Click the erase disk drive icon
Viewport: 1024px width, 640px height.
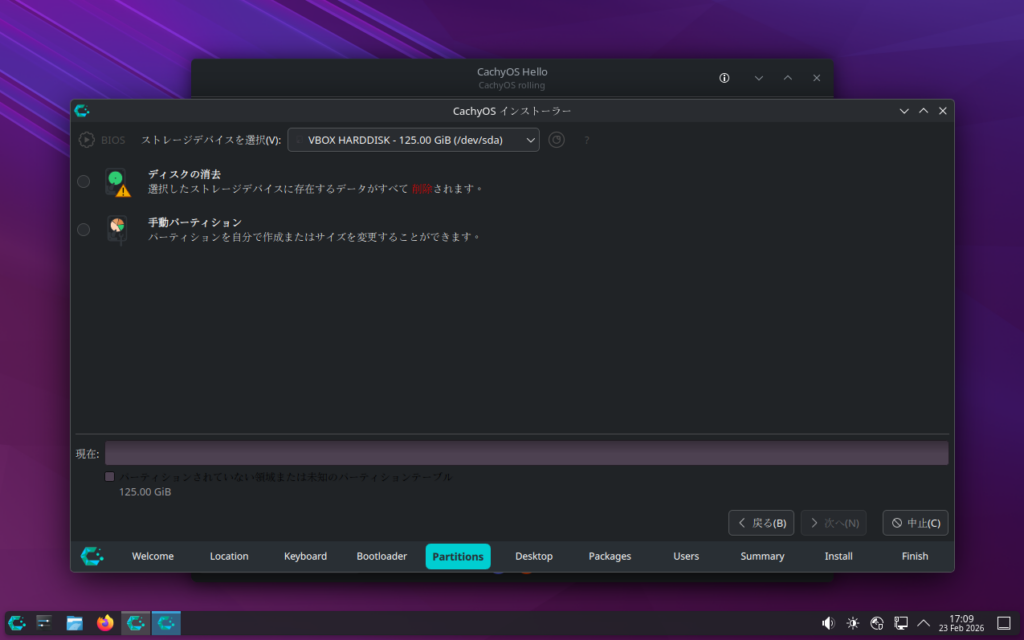click(x=118, y=181)
